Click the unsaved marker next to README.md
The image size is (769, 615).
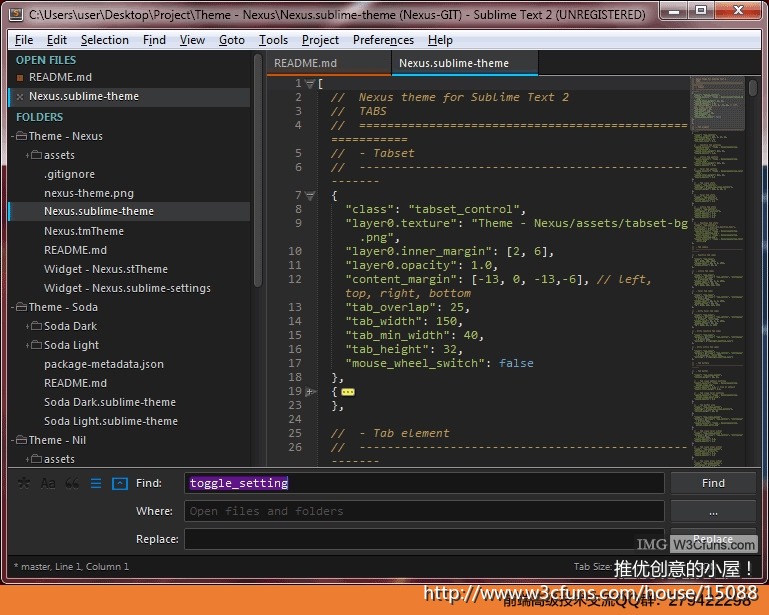(x=20, y=77)
